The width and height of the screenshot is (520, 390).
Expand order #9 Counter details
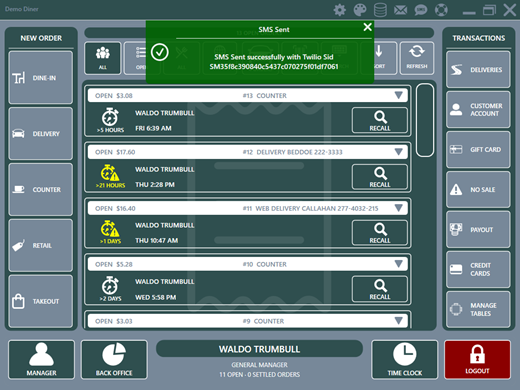[398, 321]
